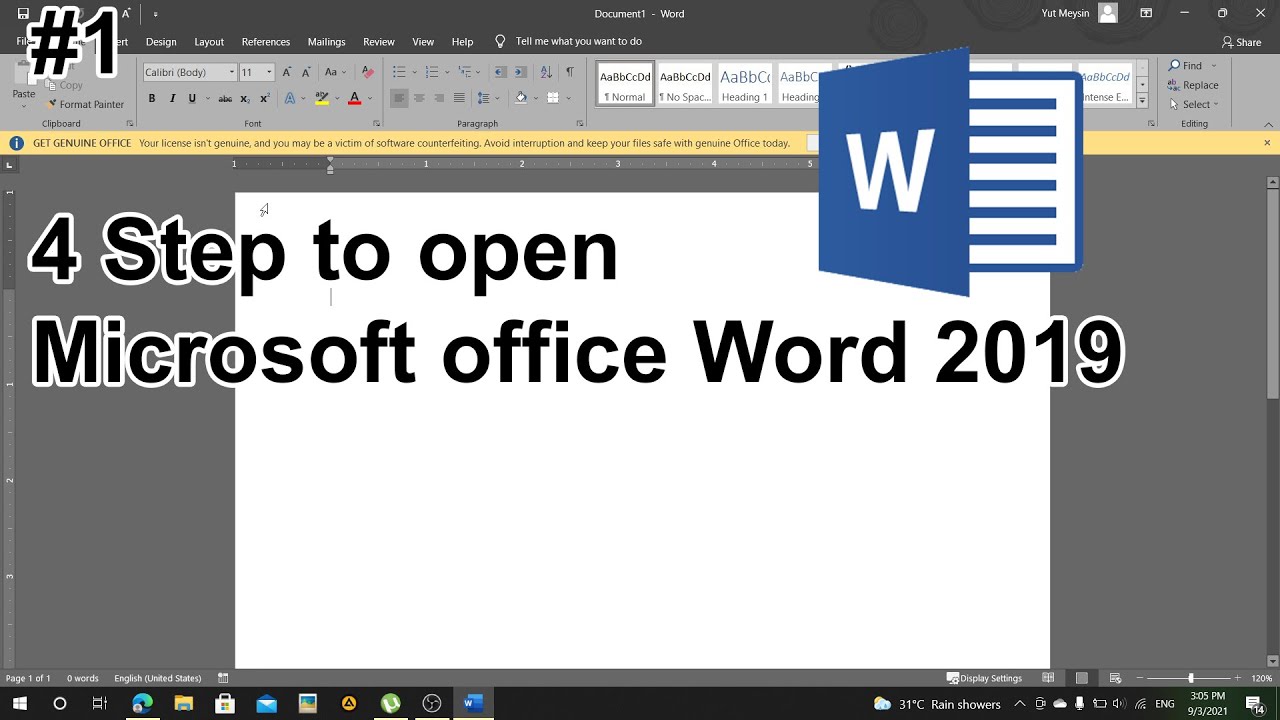Image resolution: width=1280 pixels, height=720 pixels.
Task: Open Paragraph settings dialog launcher
Action: pyautogui.click(x=580, y=124)
